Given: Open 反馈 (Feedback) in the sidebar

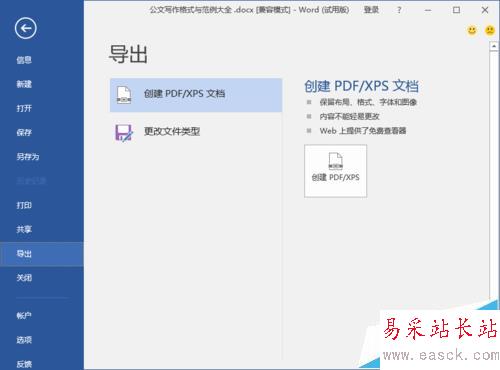Looking at the screenshot, I should click(24, 363).
